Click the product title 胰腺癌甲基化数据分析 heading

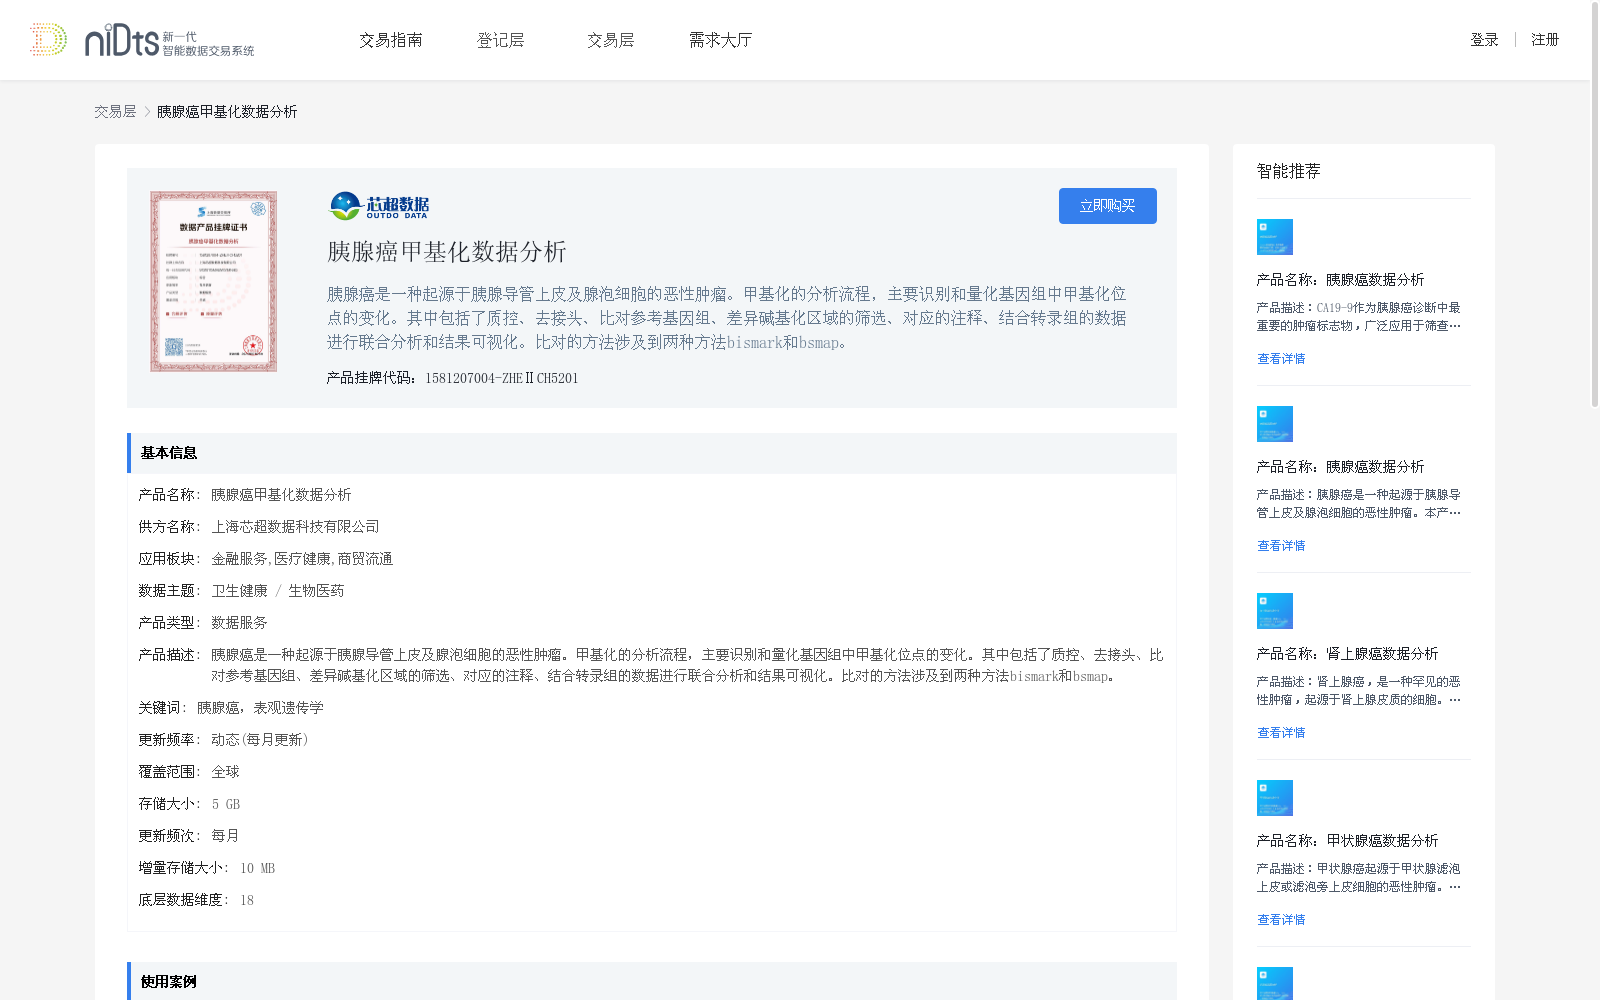pos(447,252)
